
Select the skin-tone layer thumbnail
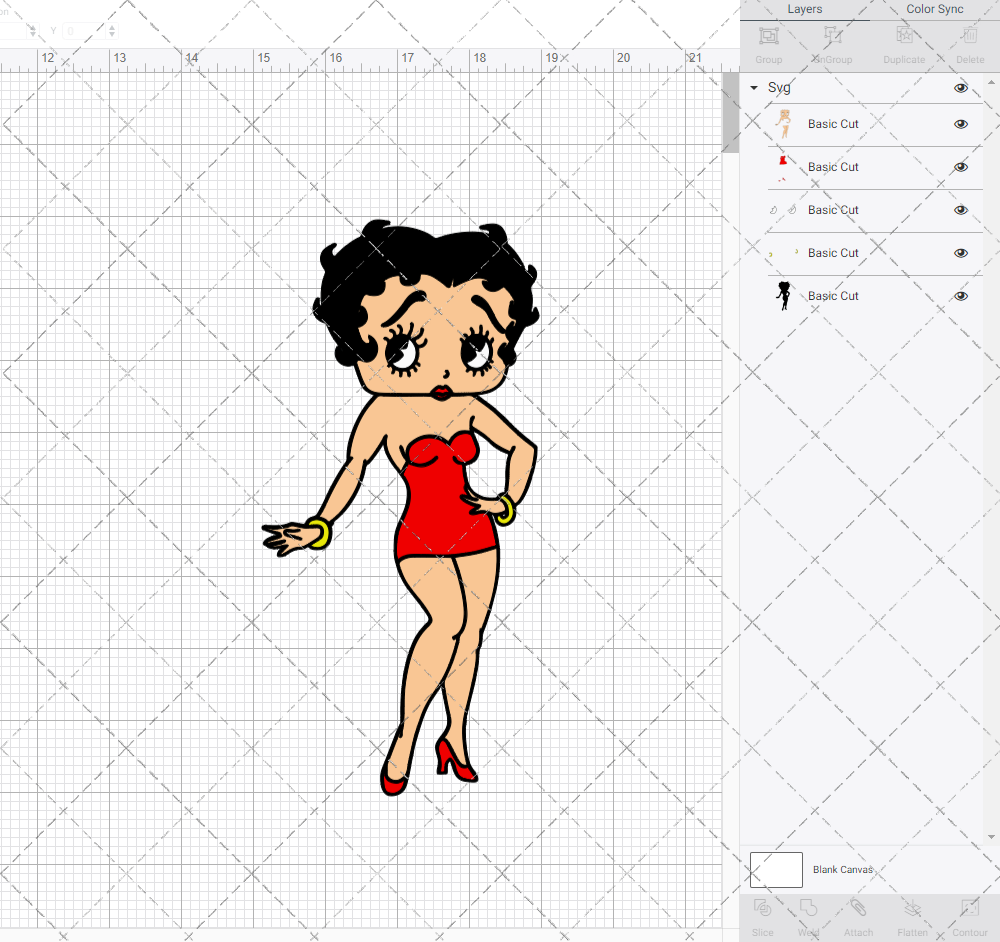[x=784, y=124]
